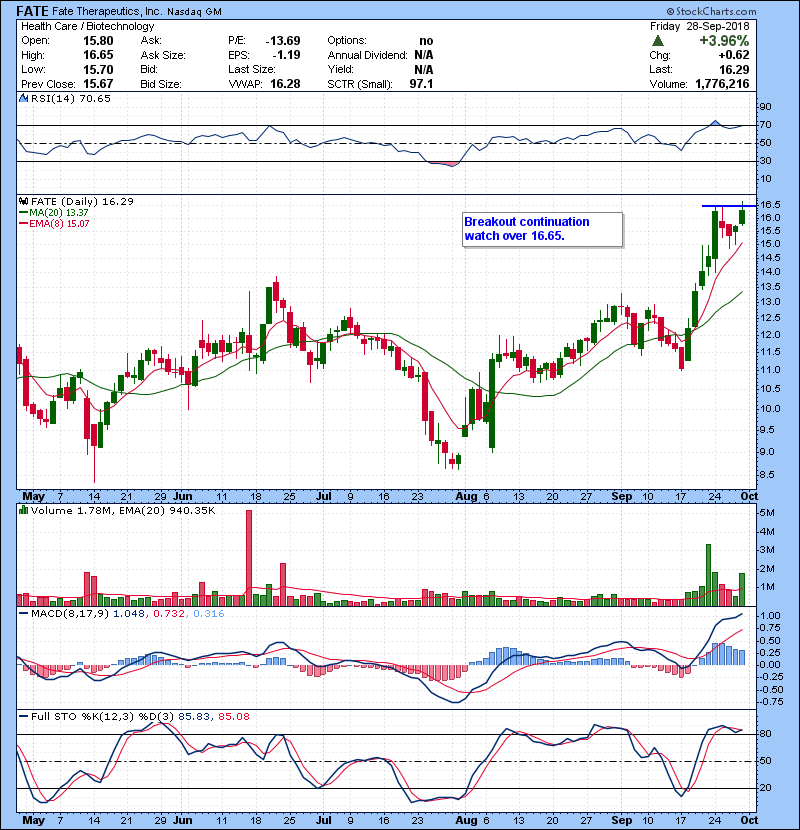Click the Yield N/A value

pyautogui.click(x=424, y=69)
